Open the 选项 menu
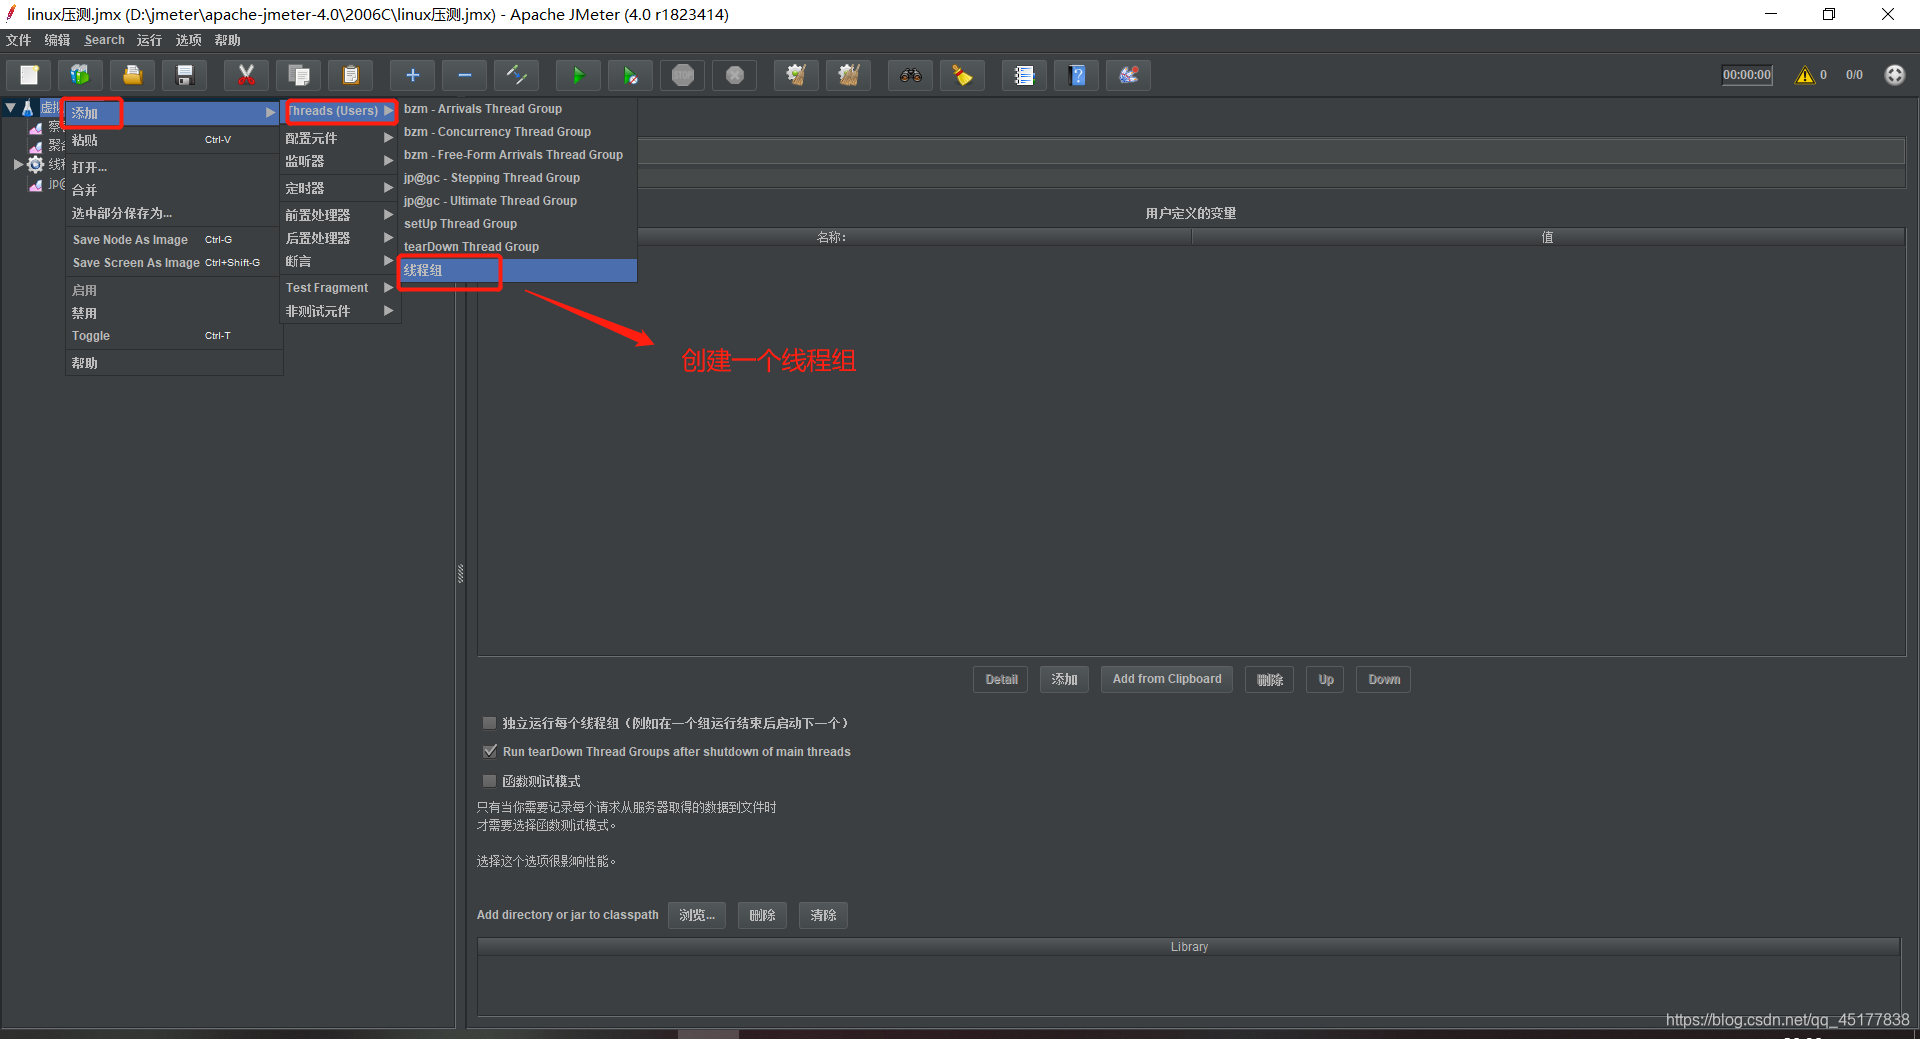The height and width of the screenshot is (1039, 1920). [x=189, y=40]
